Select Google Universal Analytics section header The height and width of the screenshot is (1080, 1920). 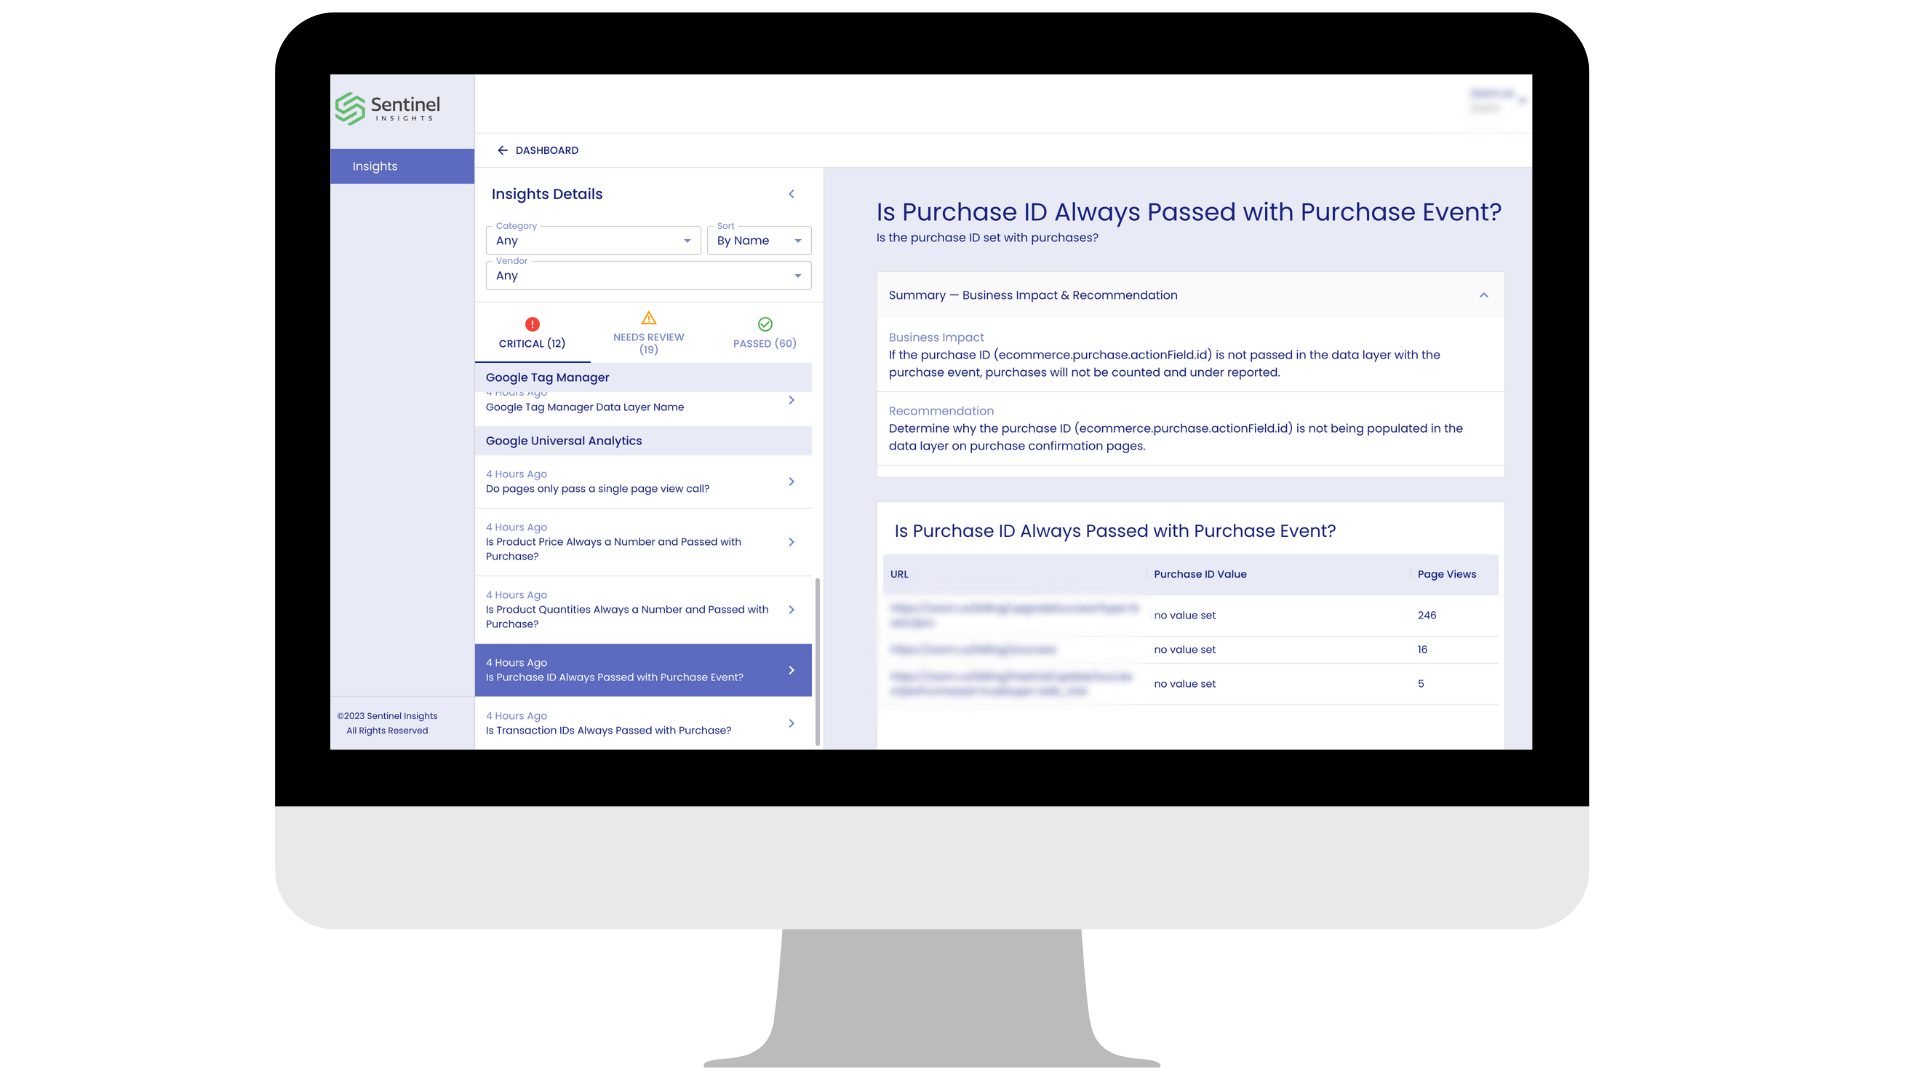pos(563,439)
